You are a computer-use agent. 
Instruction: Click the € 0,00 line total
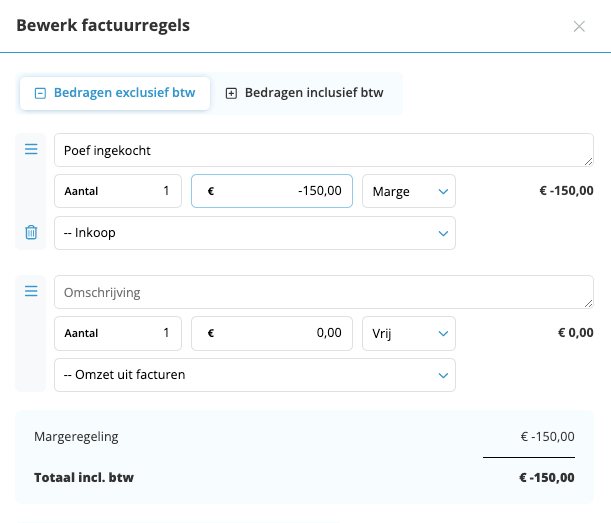[576, 333]
